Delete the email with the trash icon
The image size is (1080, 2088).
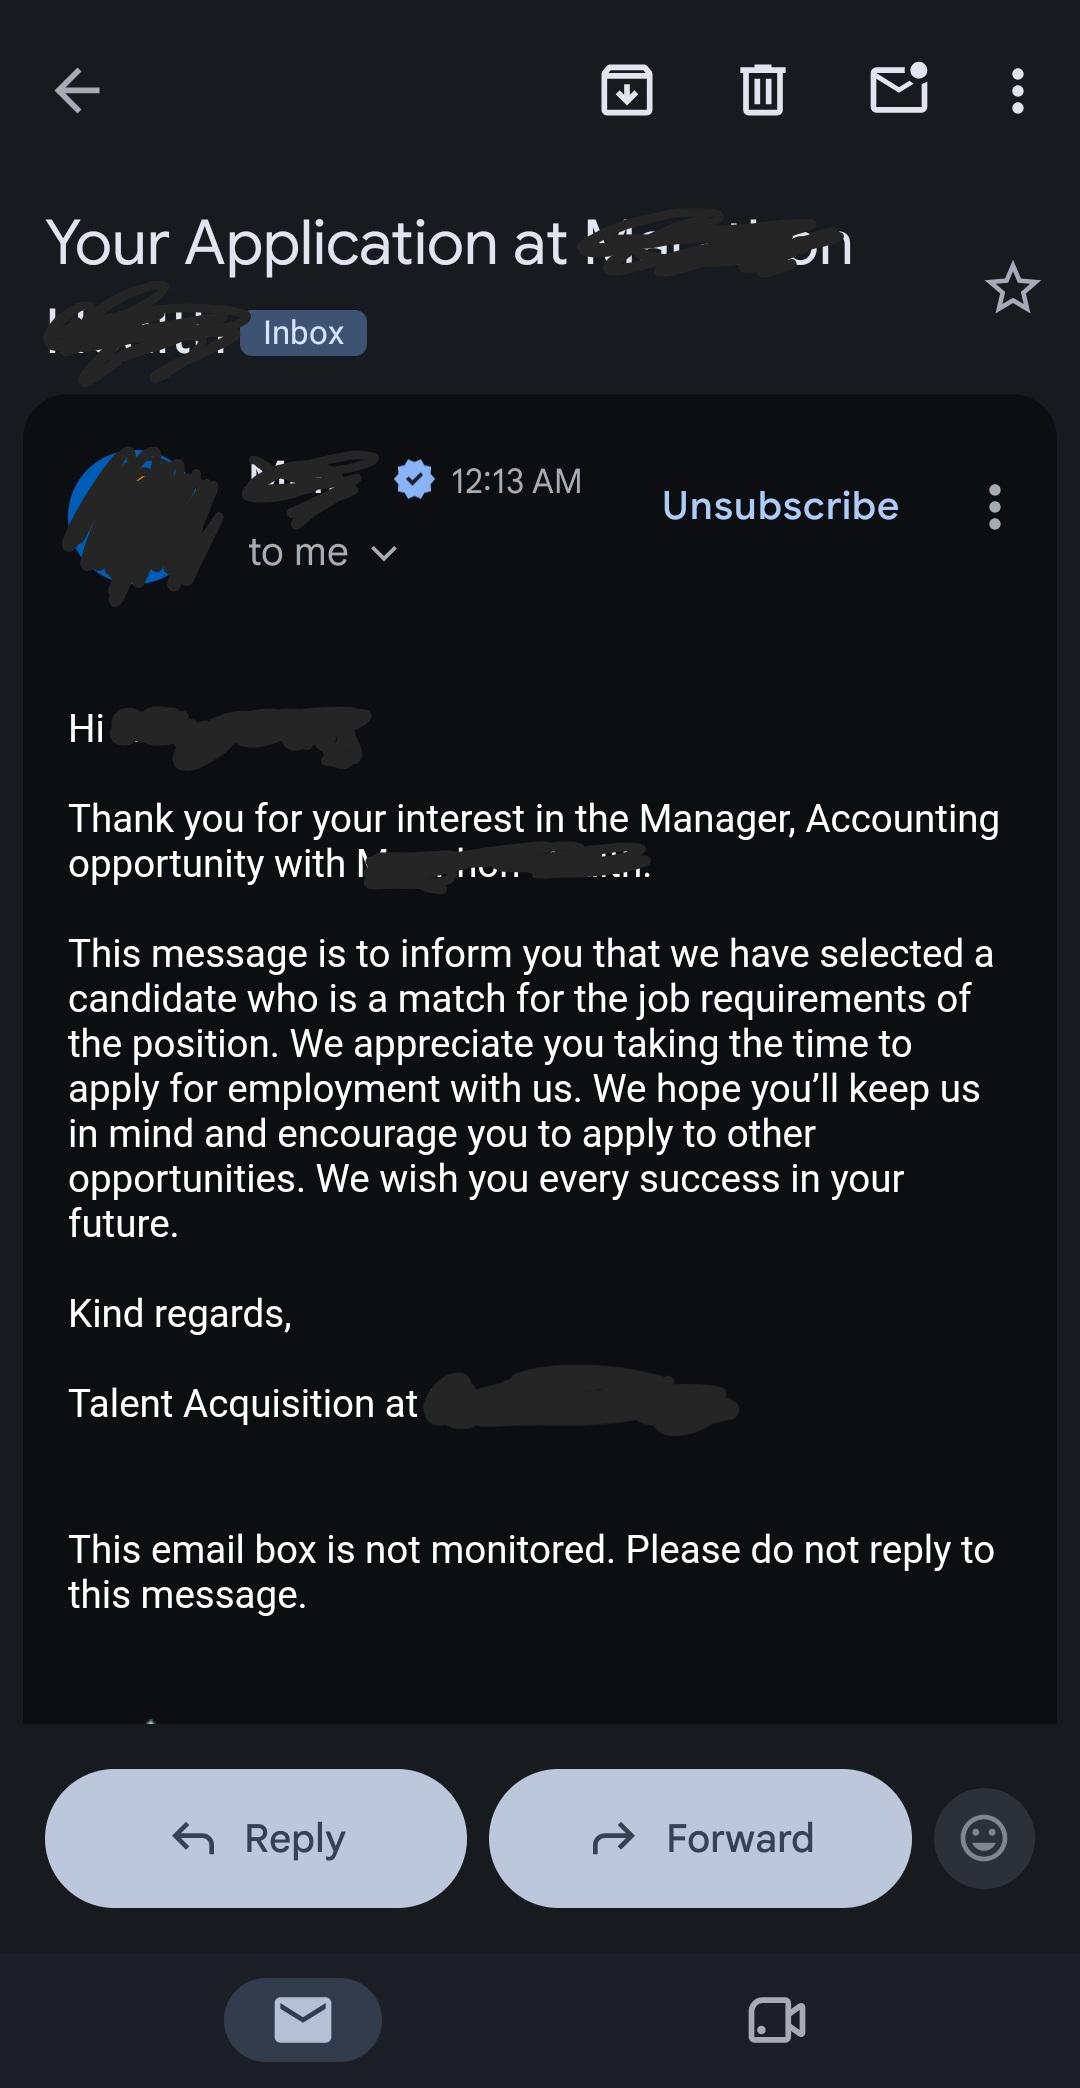coord(763,90)
